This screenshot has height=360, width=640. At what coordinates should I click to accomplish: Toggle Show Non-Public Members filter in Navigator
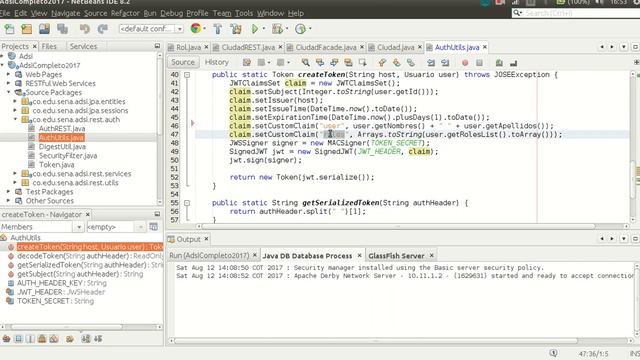[x=42, y=338]
